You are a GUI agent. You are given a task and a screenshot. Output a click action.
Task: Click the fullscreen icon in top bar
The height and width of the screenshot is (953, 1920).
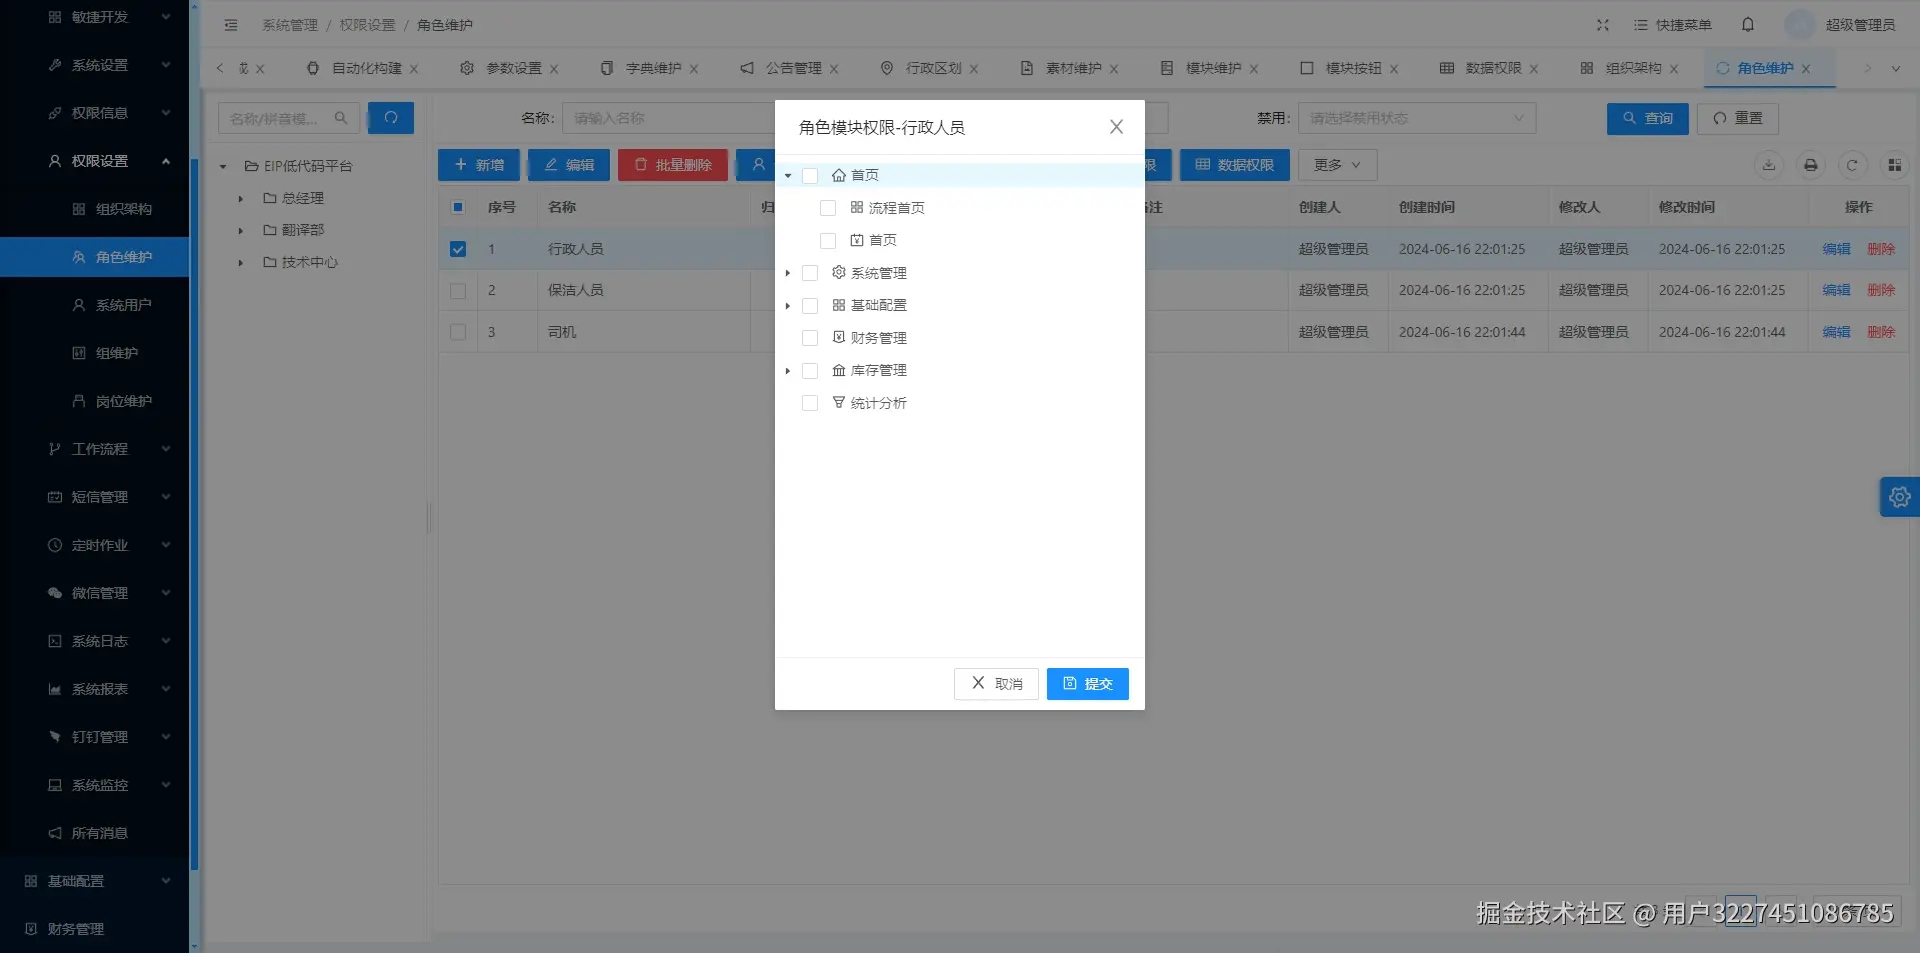click(1603, 25)
